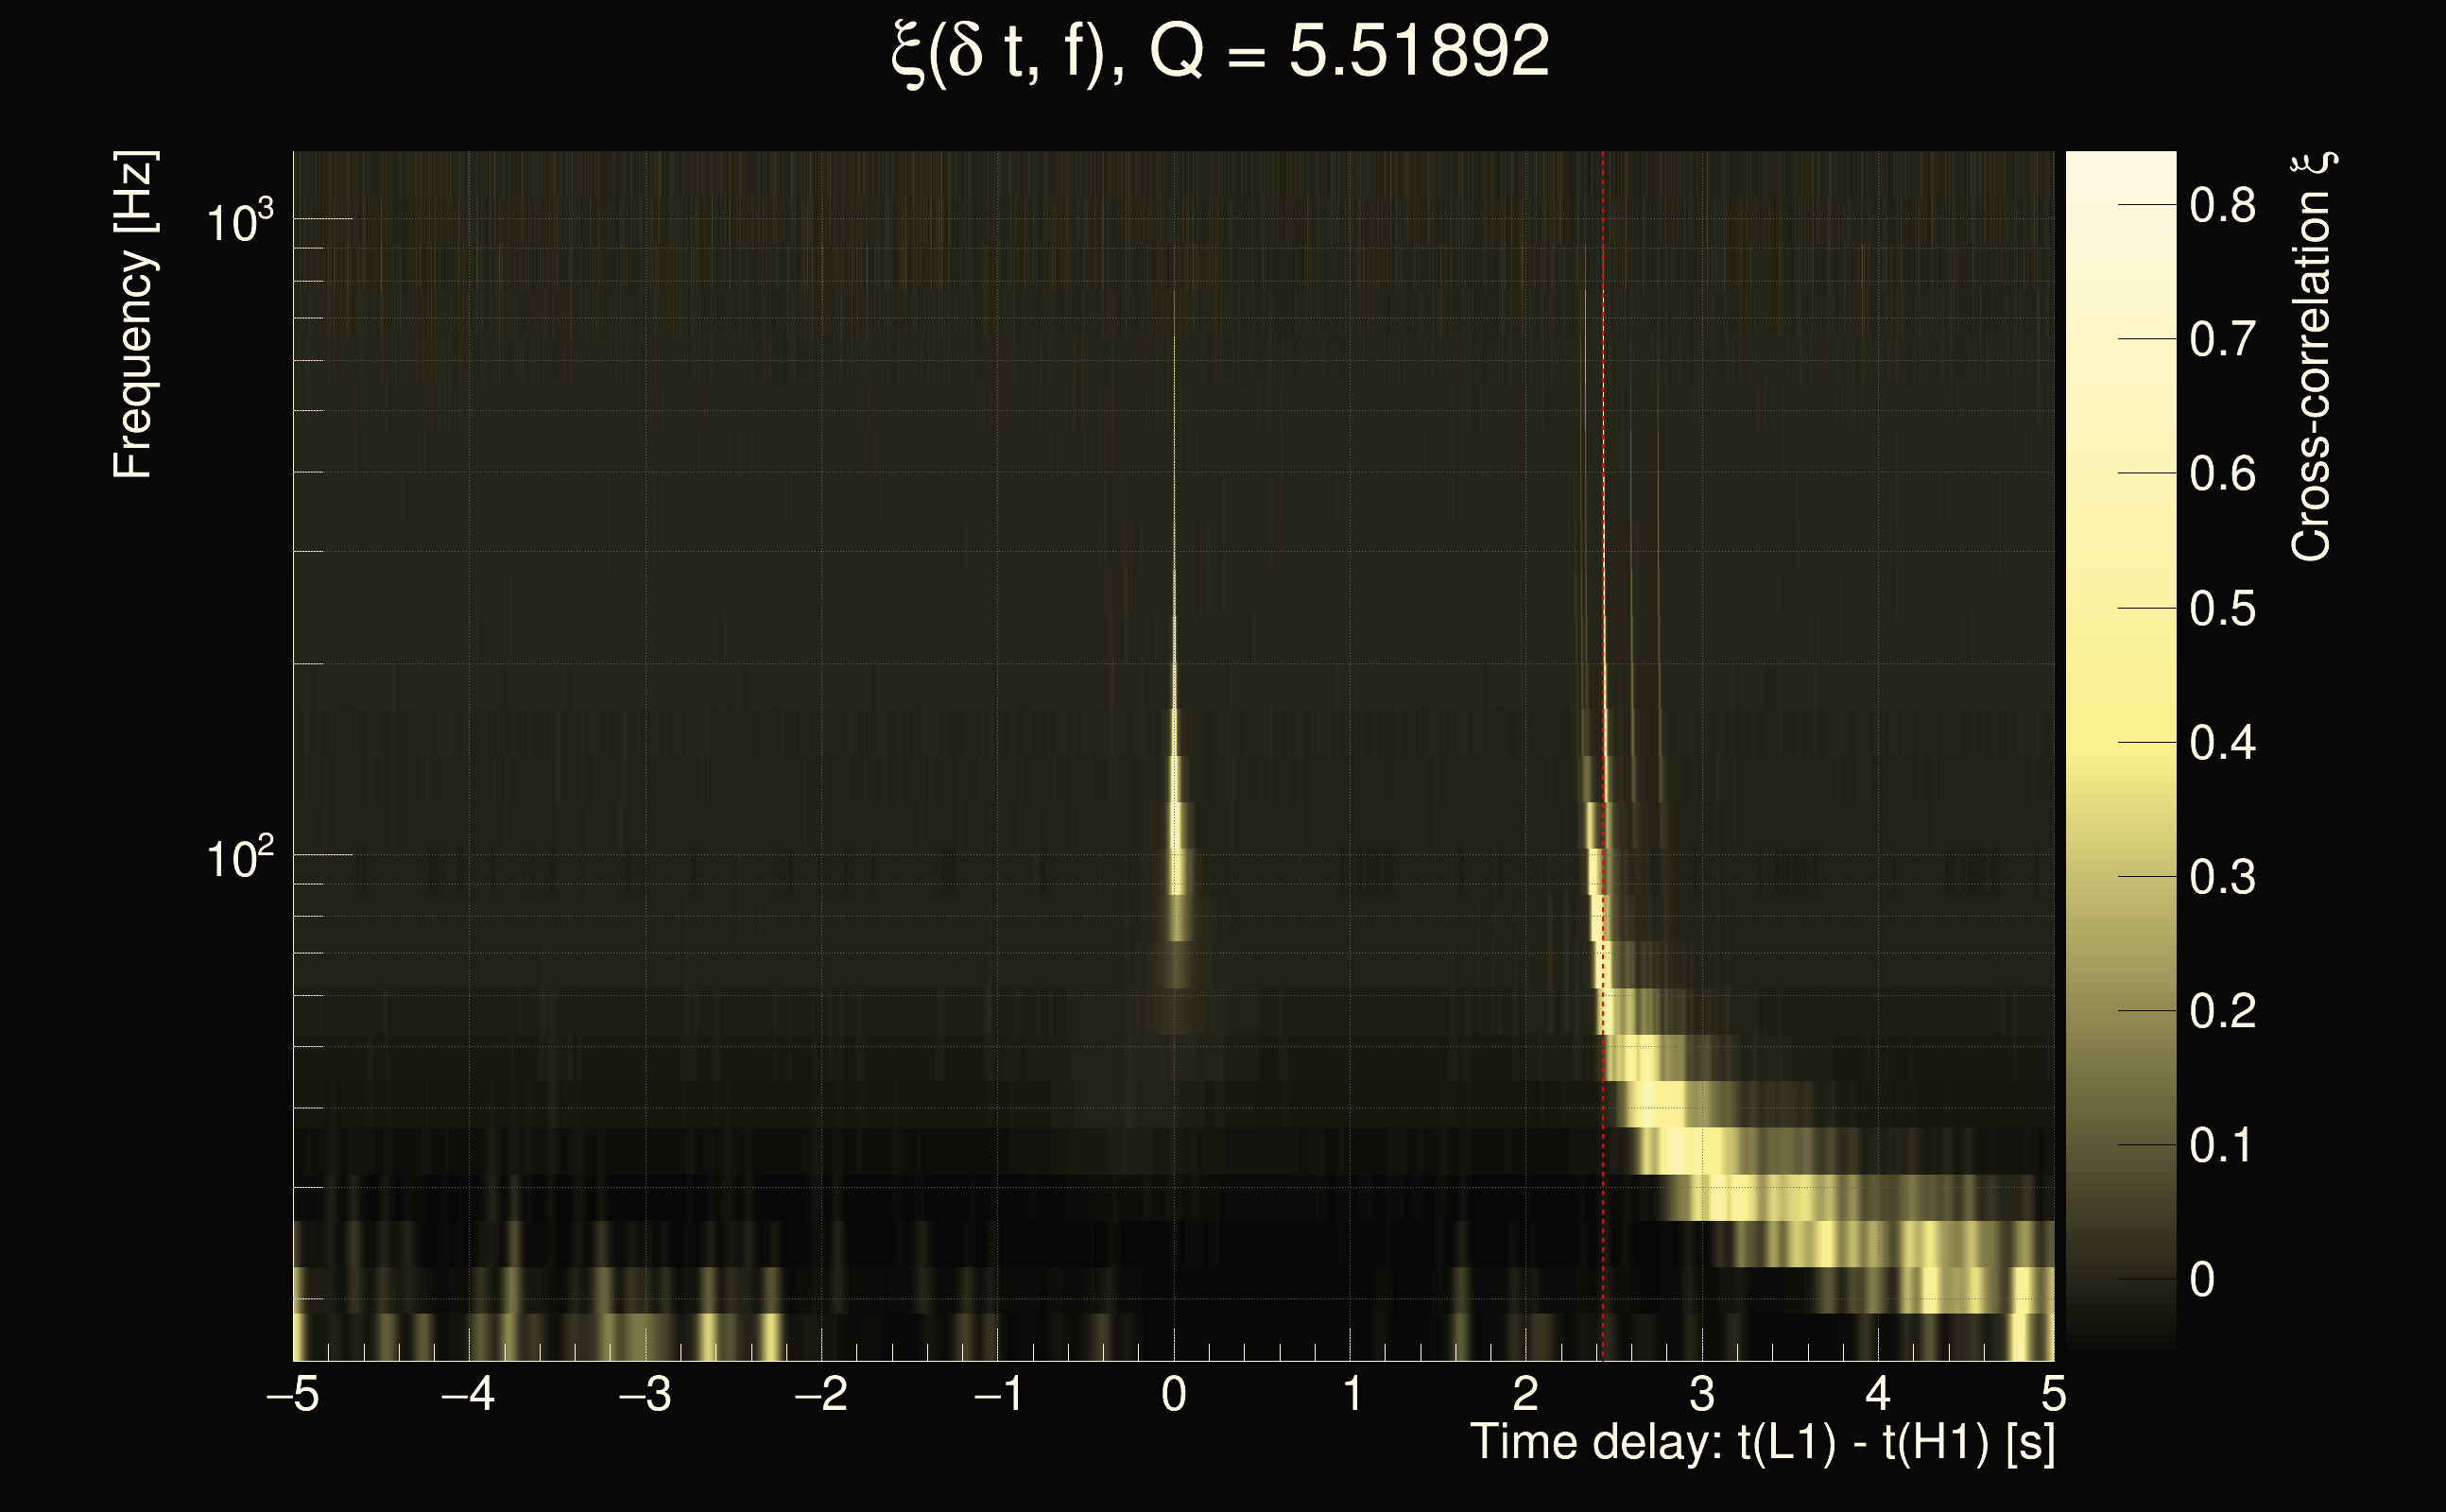Screen dimensions: 2446x1512
Task: Click the x-axis tick label 1
Action: [x=1352, y=1394]
